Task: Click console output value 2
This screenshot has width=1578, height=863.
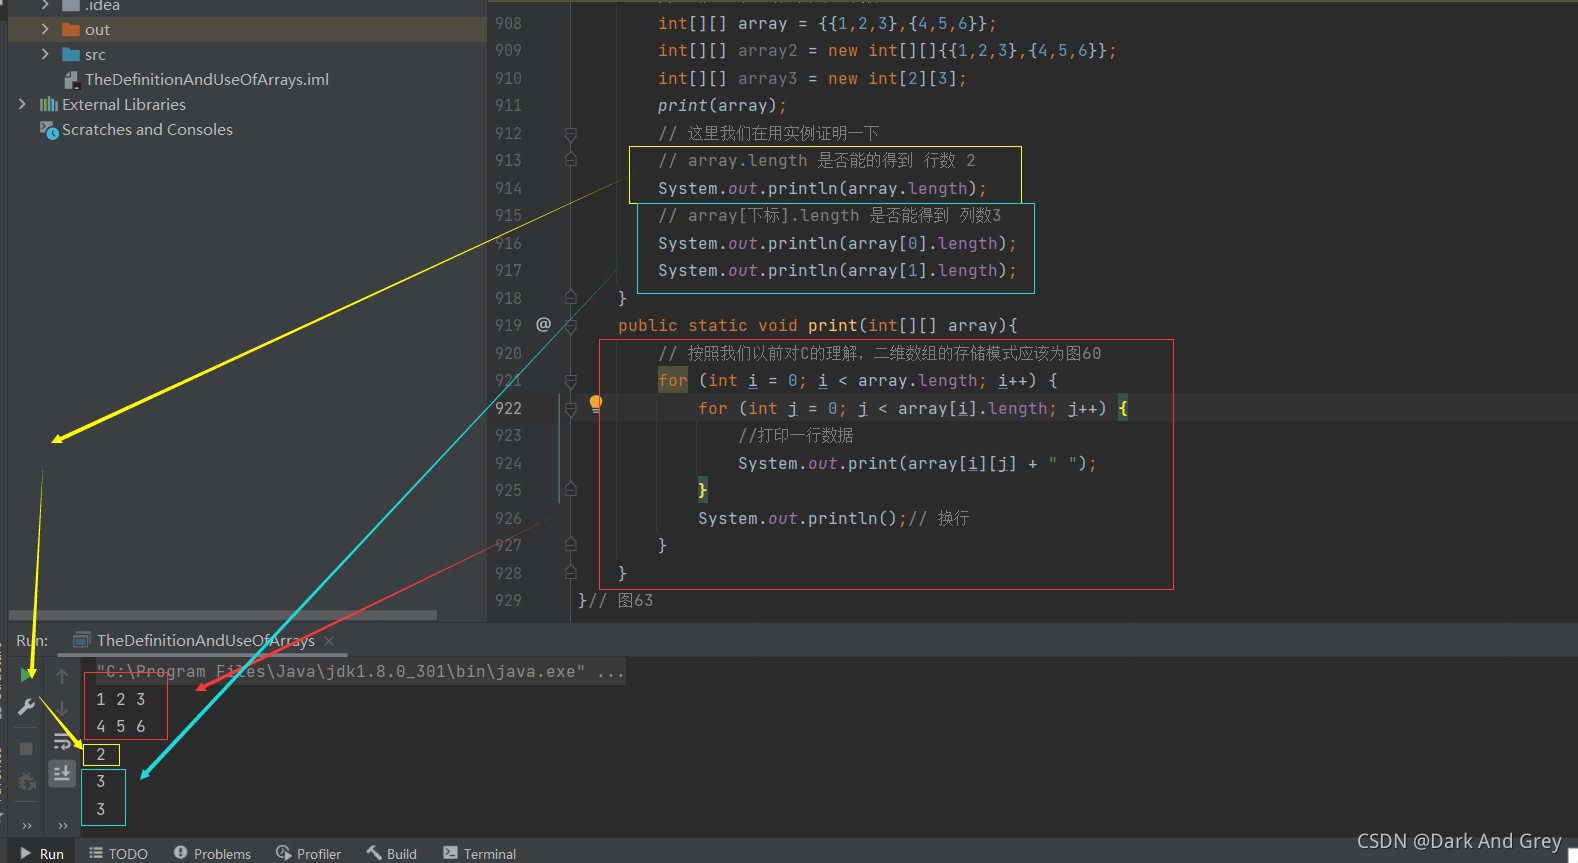Action: [101, 754]
